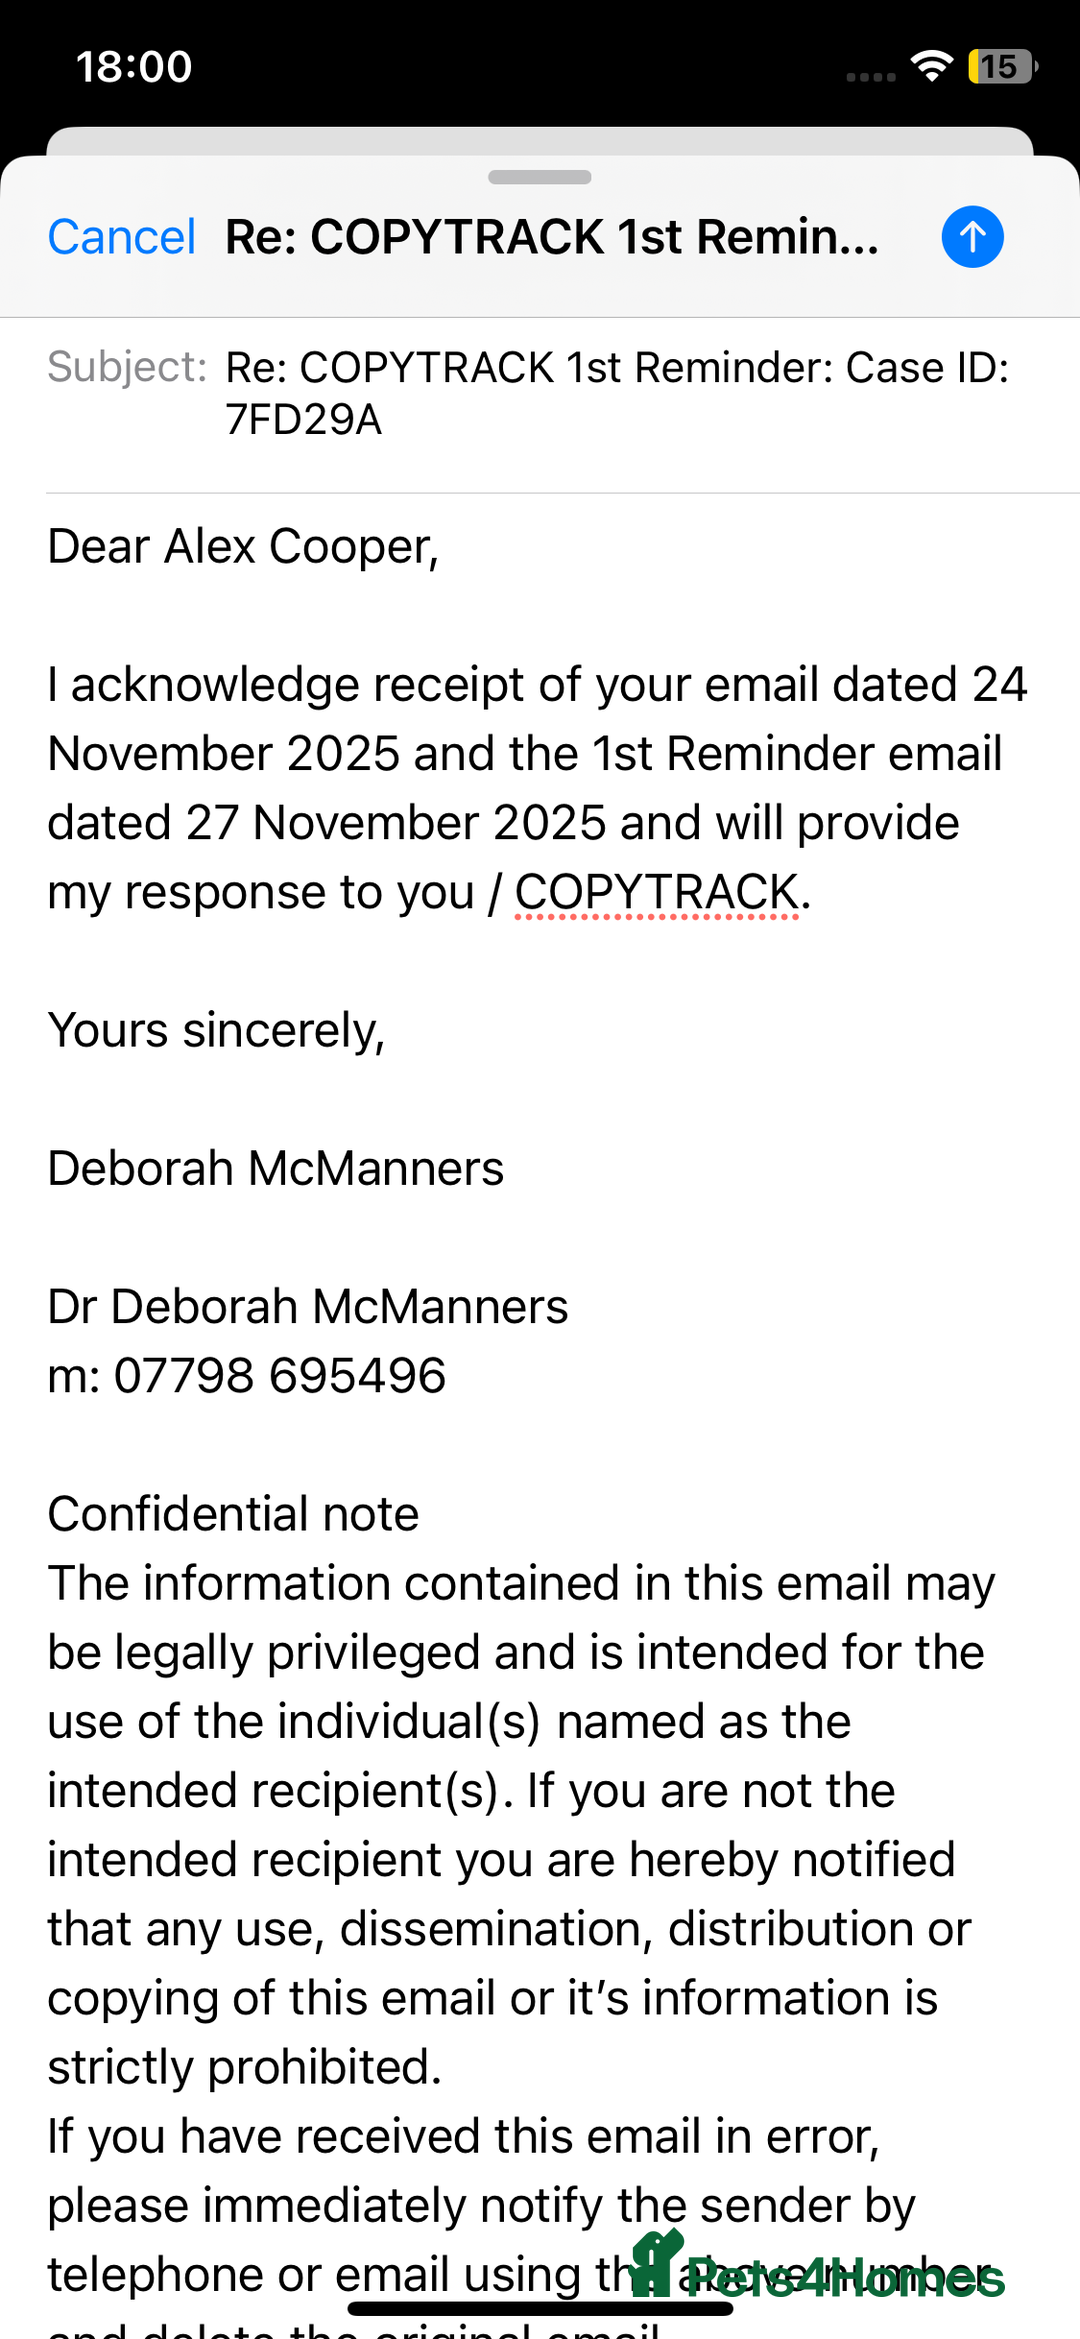Tap the green Pets4Homes logo watermark

point(820,2270)
